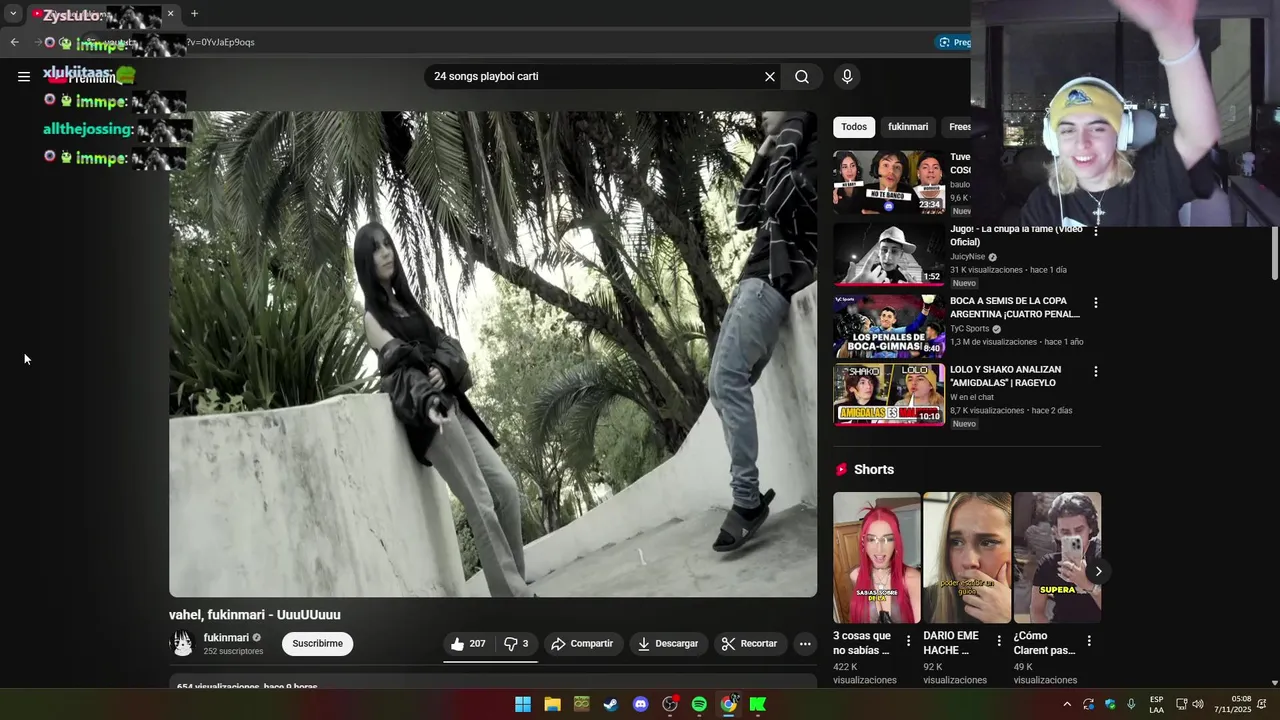Open the Windows Start menu
1280x720 pixels.
coord(523,704)
